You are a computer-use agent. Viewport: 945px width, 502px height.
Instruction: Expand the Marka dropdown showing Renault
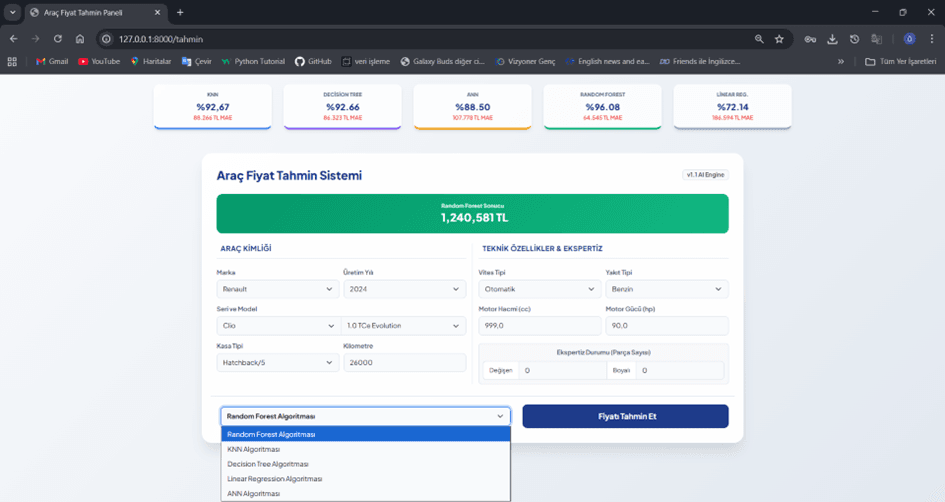(275, 289)
